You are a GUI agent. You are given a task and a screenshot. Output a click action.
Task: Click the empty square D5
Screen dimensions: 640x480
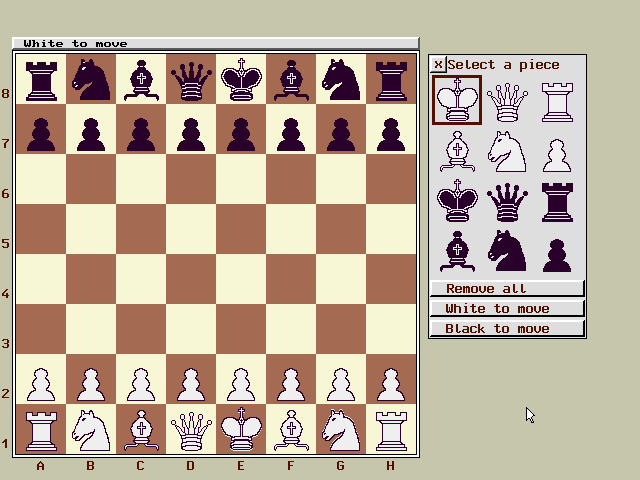[191, 229]
